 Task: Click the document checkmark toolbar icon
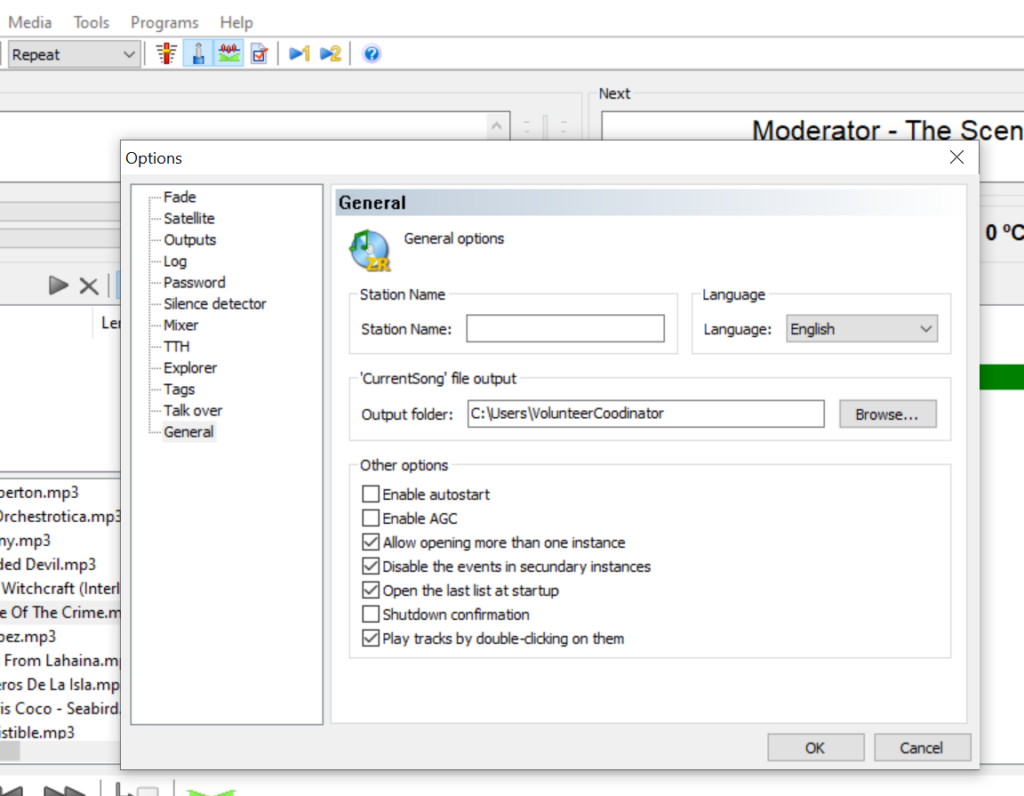tap(259, 54)
